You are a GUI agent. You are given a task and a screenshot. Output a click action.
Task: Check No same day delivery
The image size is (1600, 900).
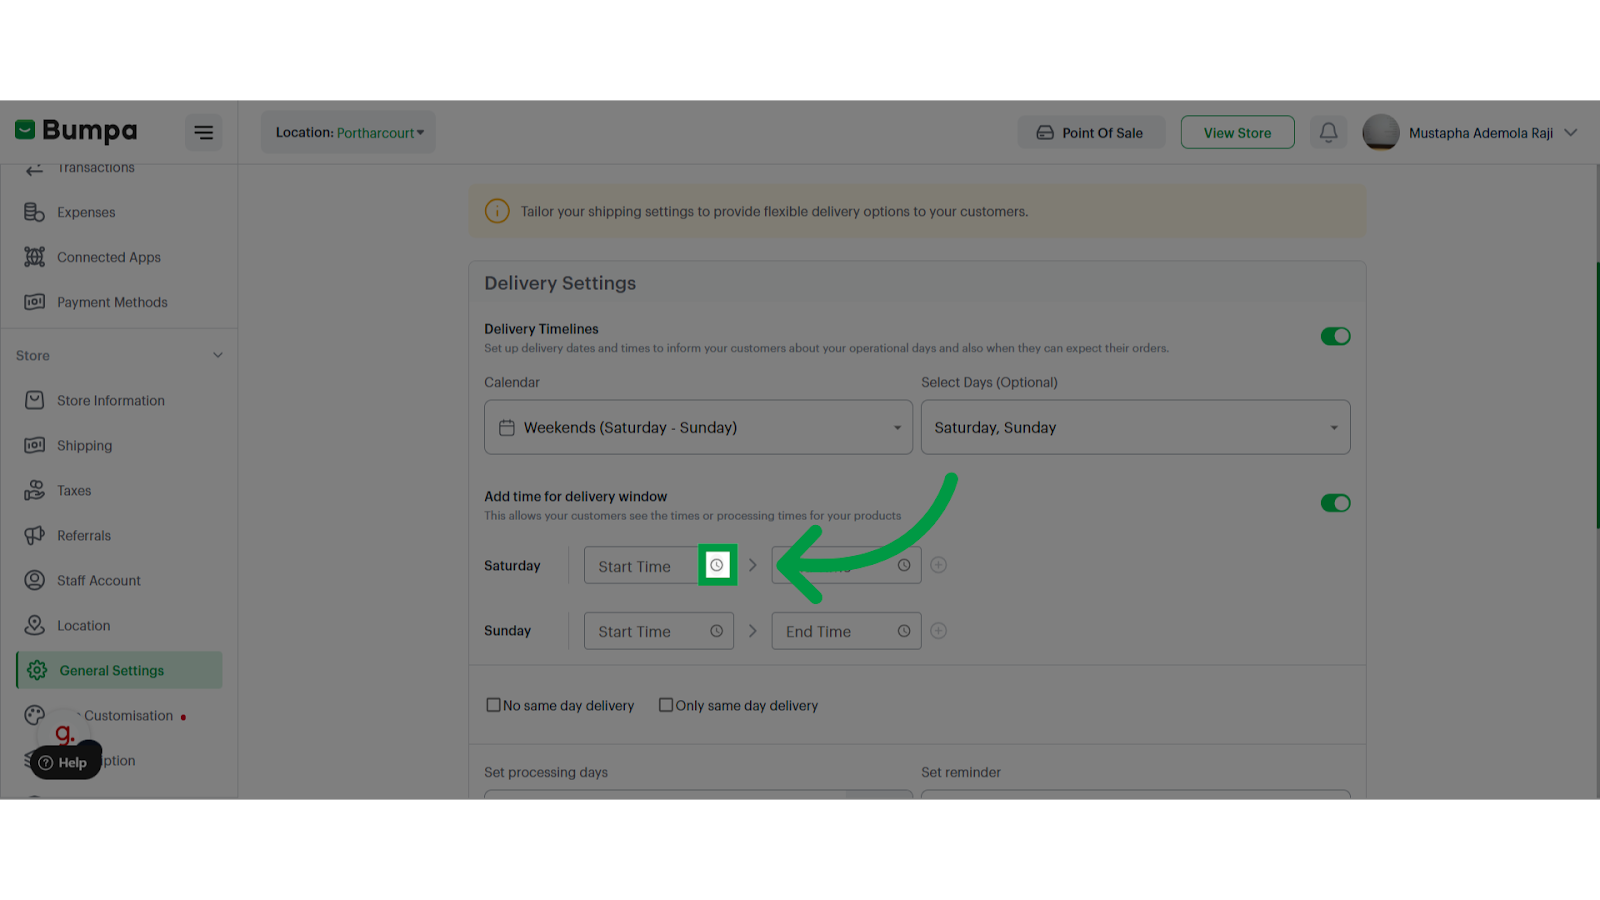pos(493,705)
